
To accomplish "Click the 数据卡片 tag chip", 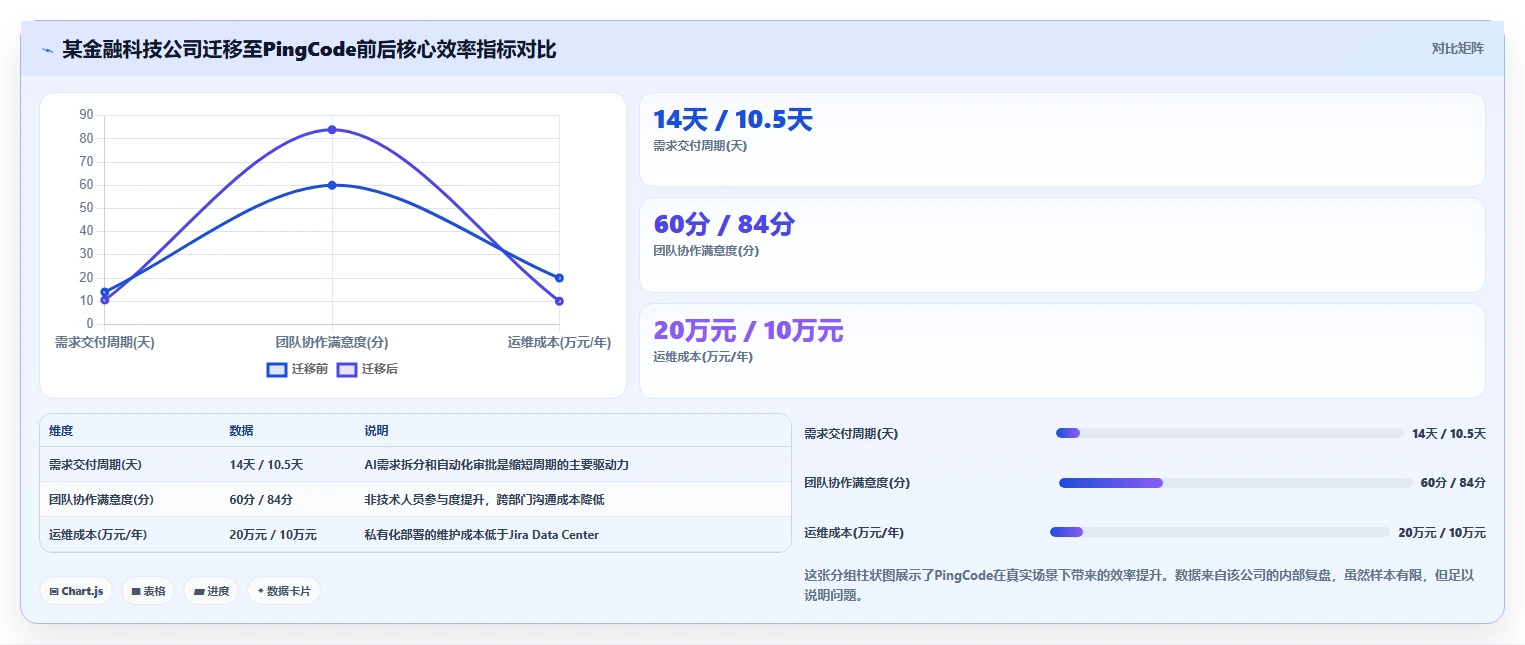I will (x=284, y=591).
